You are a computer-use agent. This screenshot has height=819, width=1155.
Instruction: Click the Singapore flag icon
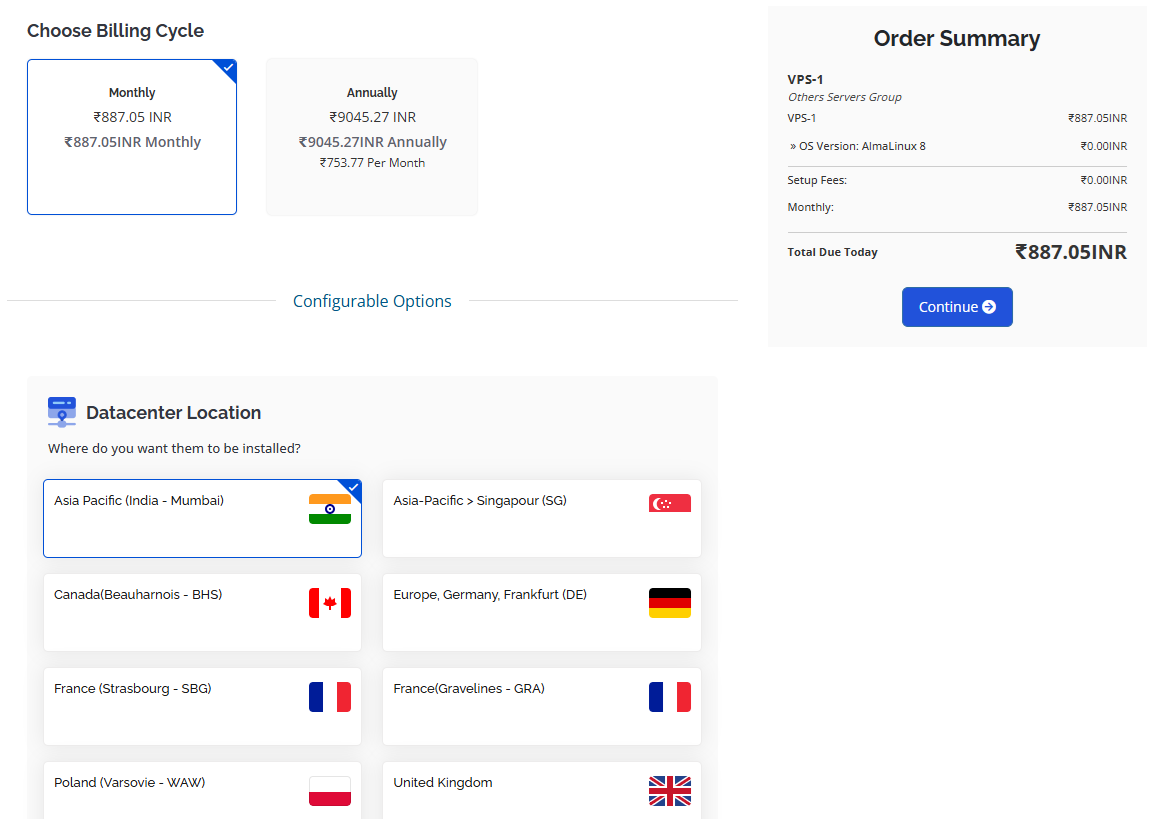tap(669, 503)
